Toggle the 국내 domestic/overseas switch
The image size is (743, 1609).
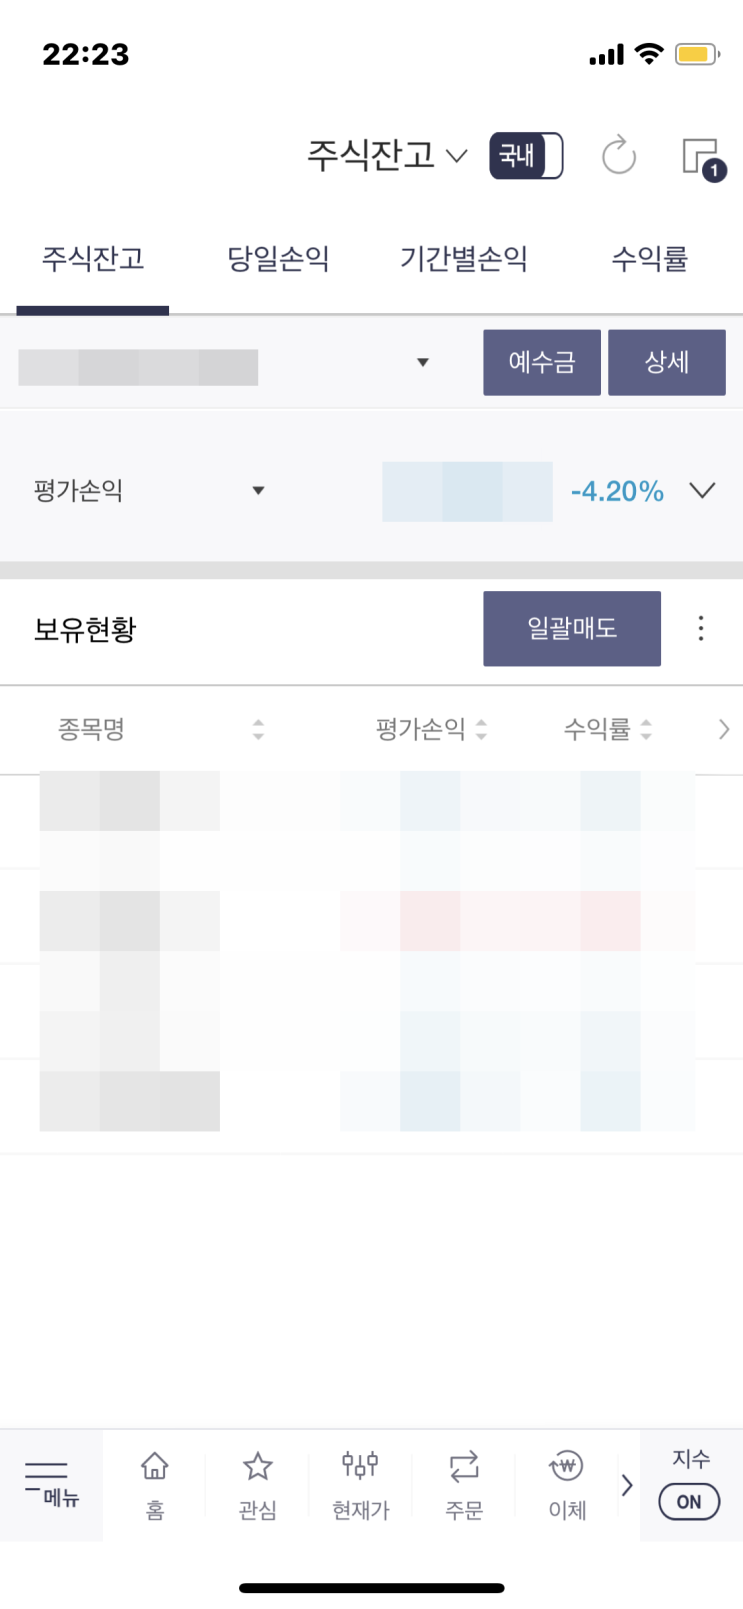pyautogui.click(x=526, y=156)
